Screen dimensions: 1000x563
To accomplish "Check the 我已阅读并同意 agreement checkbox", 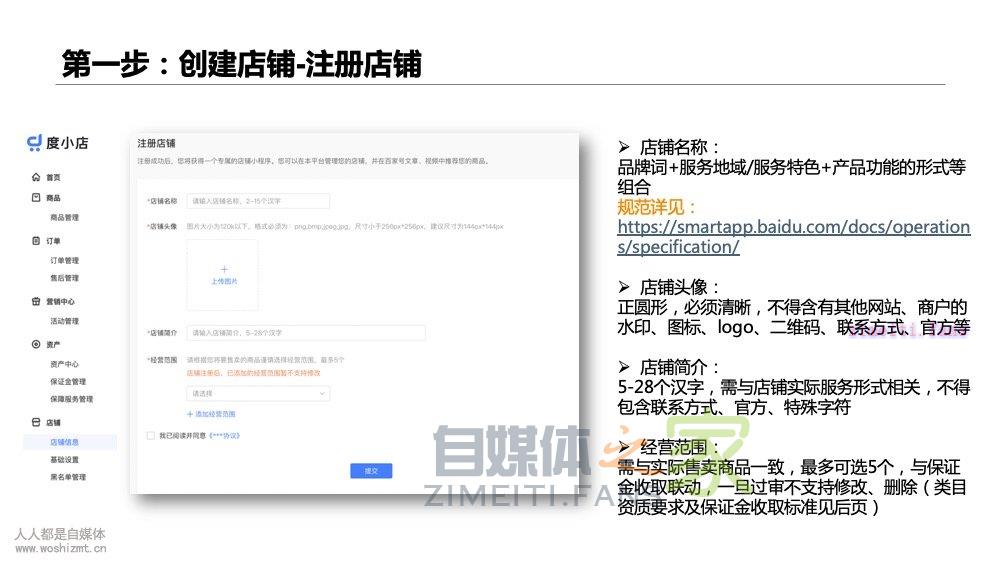I will click(151, 436).
